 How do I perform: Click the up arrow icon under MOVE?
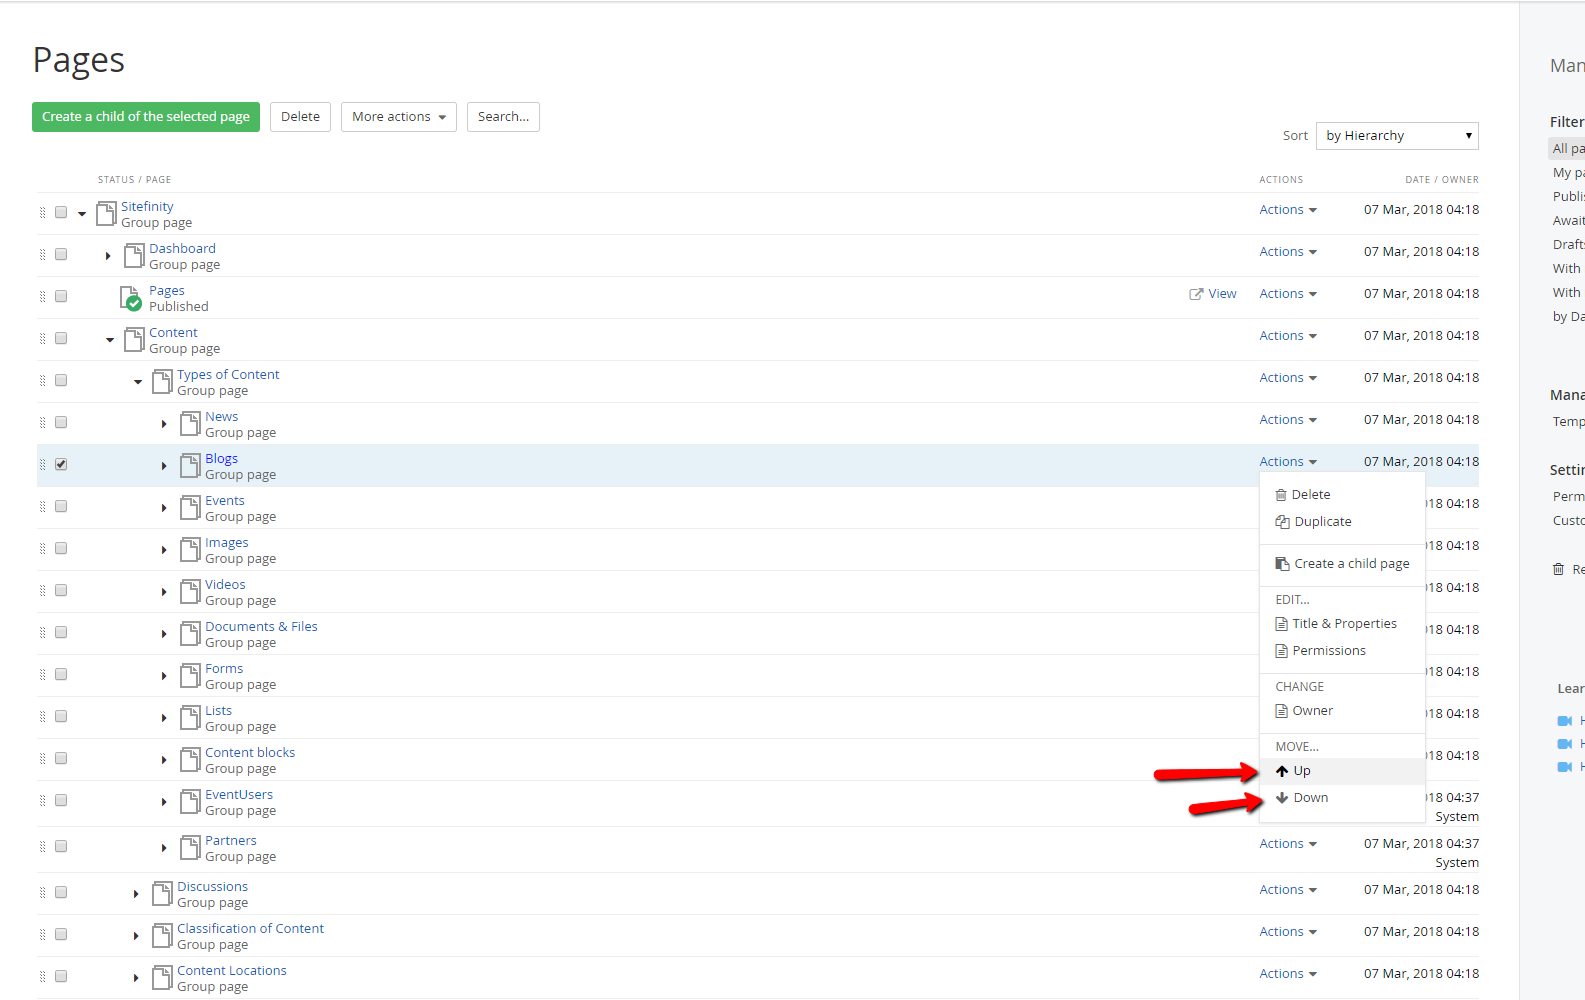pyautogui.click(x=1282, y=771)
